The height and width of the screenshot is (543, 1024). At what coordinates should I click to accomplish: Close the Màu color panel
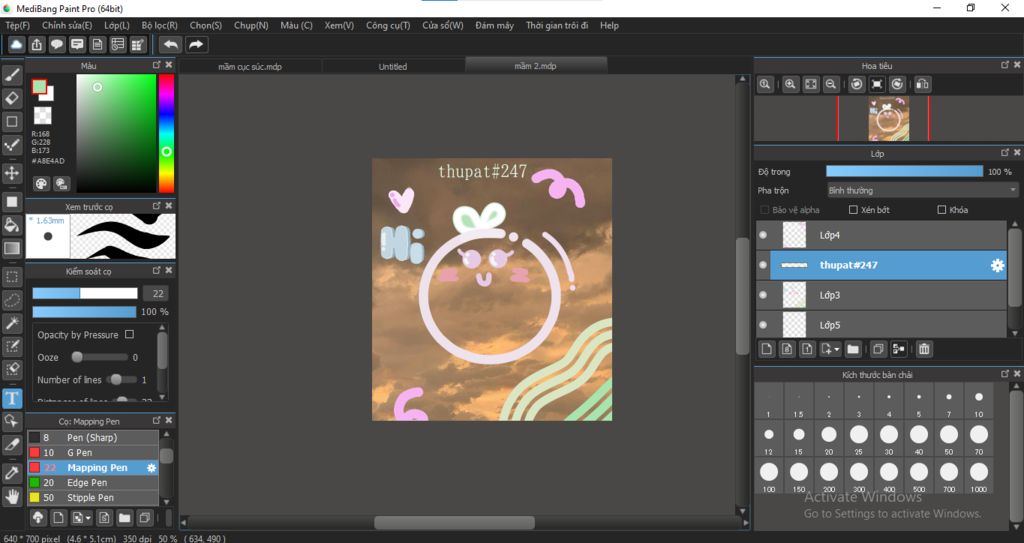coord(168,65)
